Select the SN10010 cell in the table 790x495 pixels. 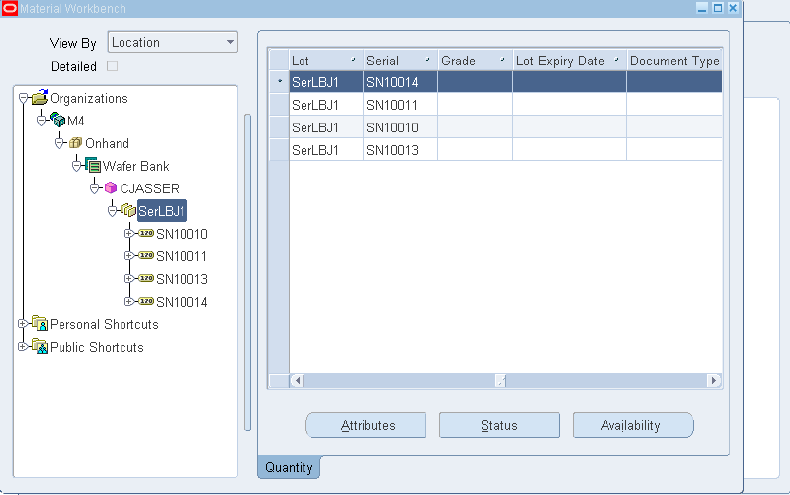(x=400, y=128)
